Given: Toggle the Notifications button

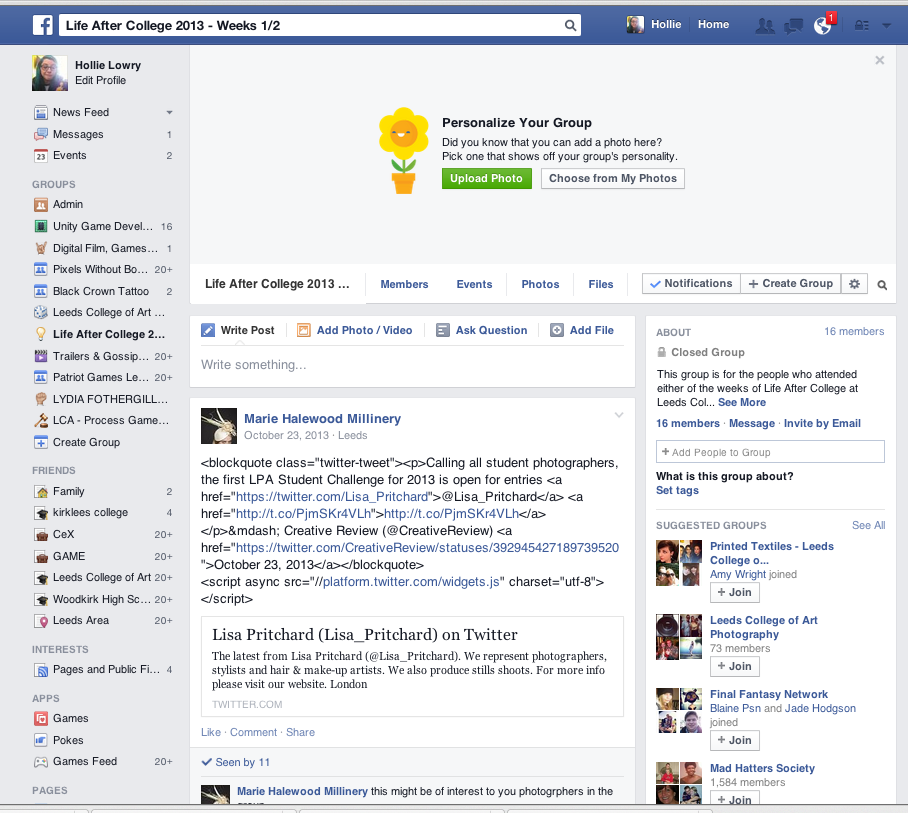Looking at the screenshot, I should click(691, 284).
